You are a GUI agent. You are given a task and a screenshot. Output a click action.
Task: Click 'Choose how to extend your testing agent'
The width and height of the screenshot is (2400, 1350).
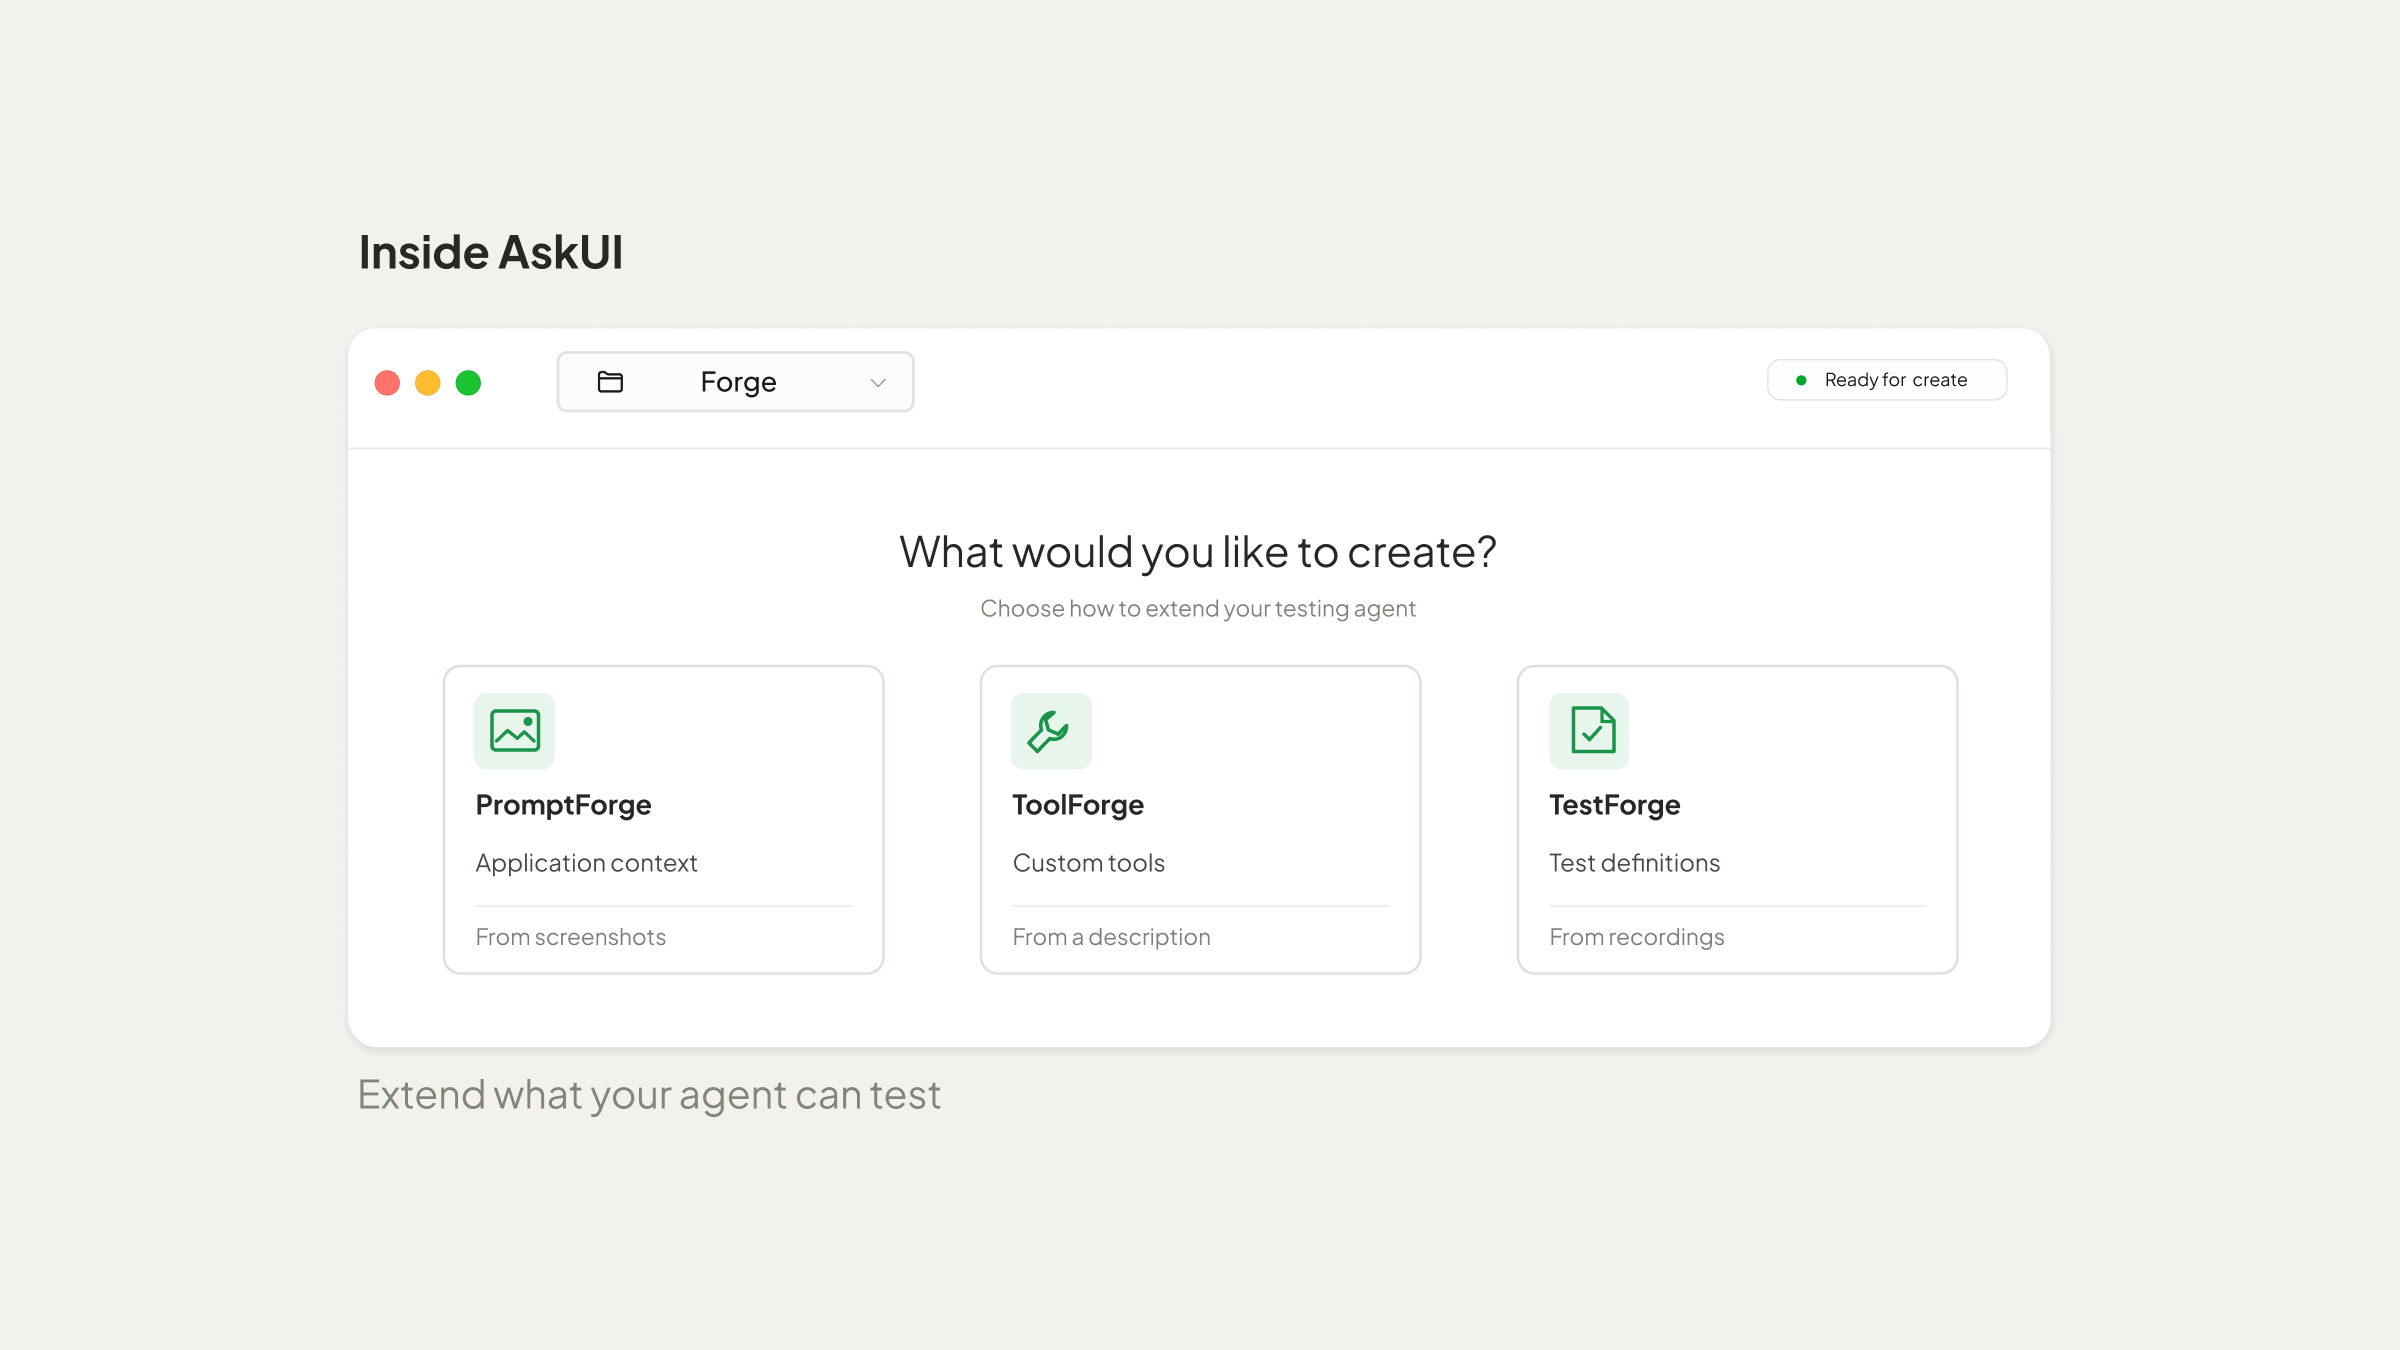pyautogui.click(x=1198, y=609)
